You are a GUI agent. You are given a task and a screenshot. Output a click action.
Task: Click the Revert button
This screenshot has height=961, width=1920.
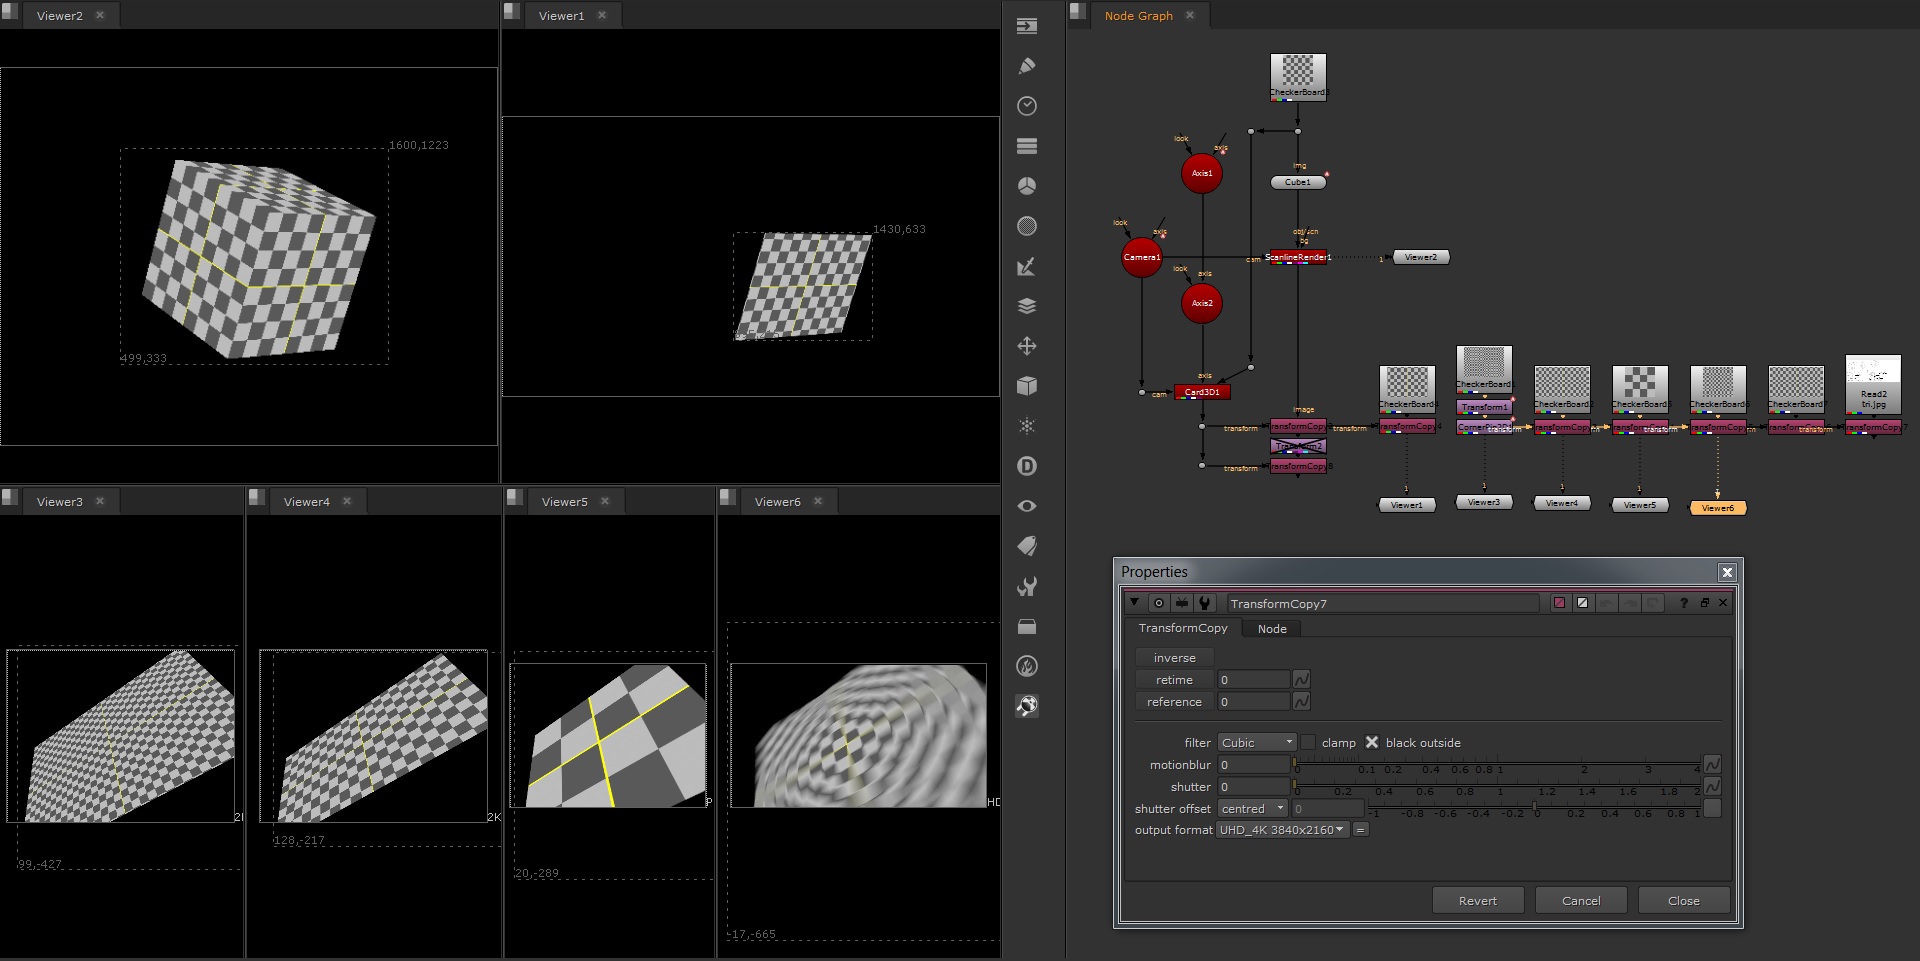[x=1478, y=900]
